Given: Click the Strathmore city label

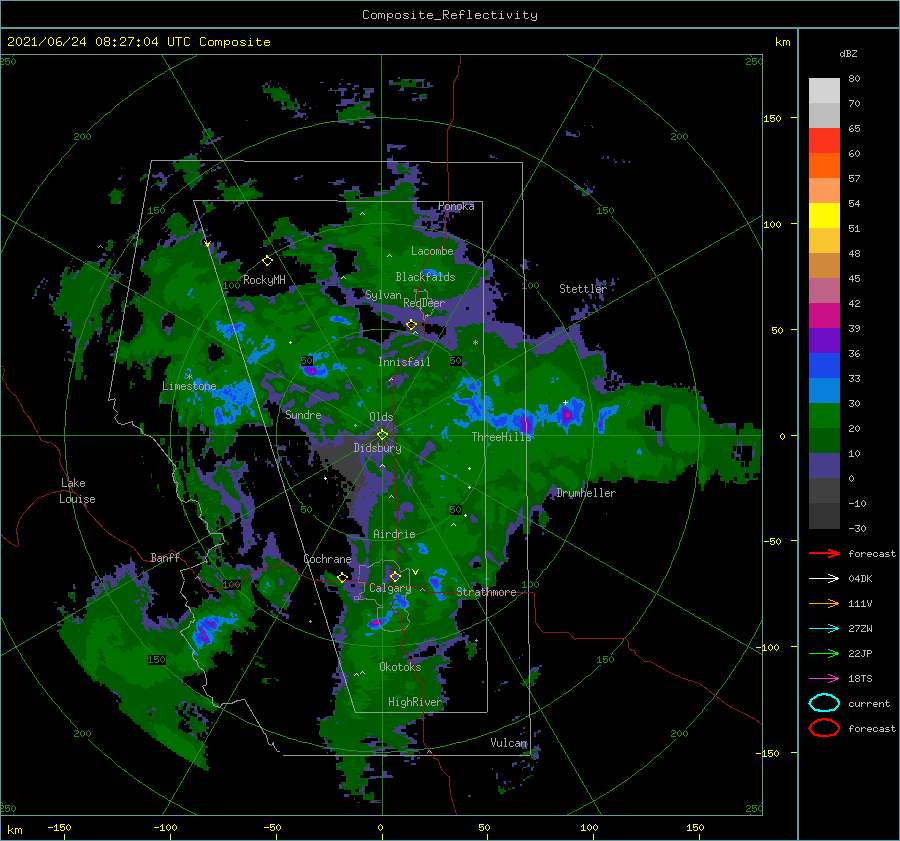Looking at the screenshot, I should click(x=486, y=592).
